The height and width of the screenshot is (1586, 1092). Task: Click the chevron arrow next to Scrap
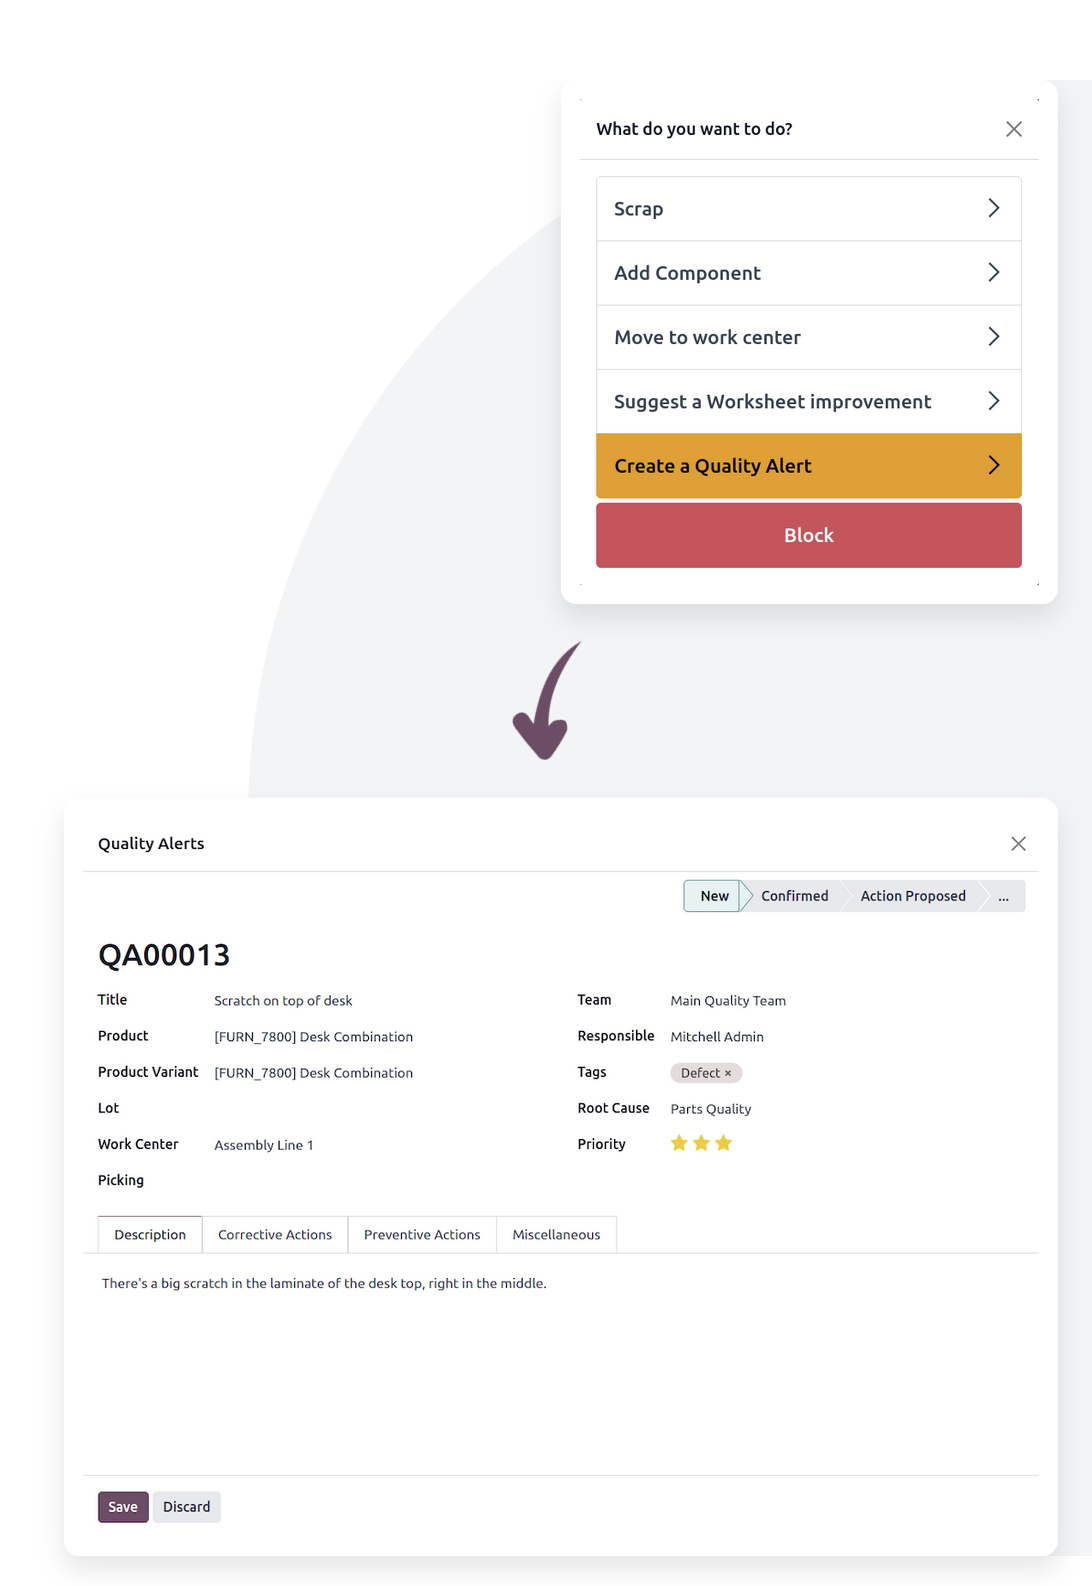pos(993,208)
